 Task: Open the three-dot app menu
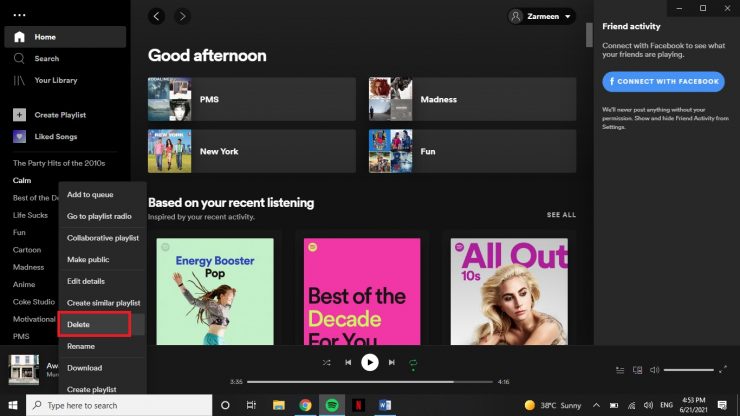[19, 15]
